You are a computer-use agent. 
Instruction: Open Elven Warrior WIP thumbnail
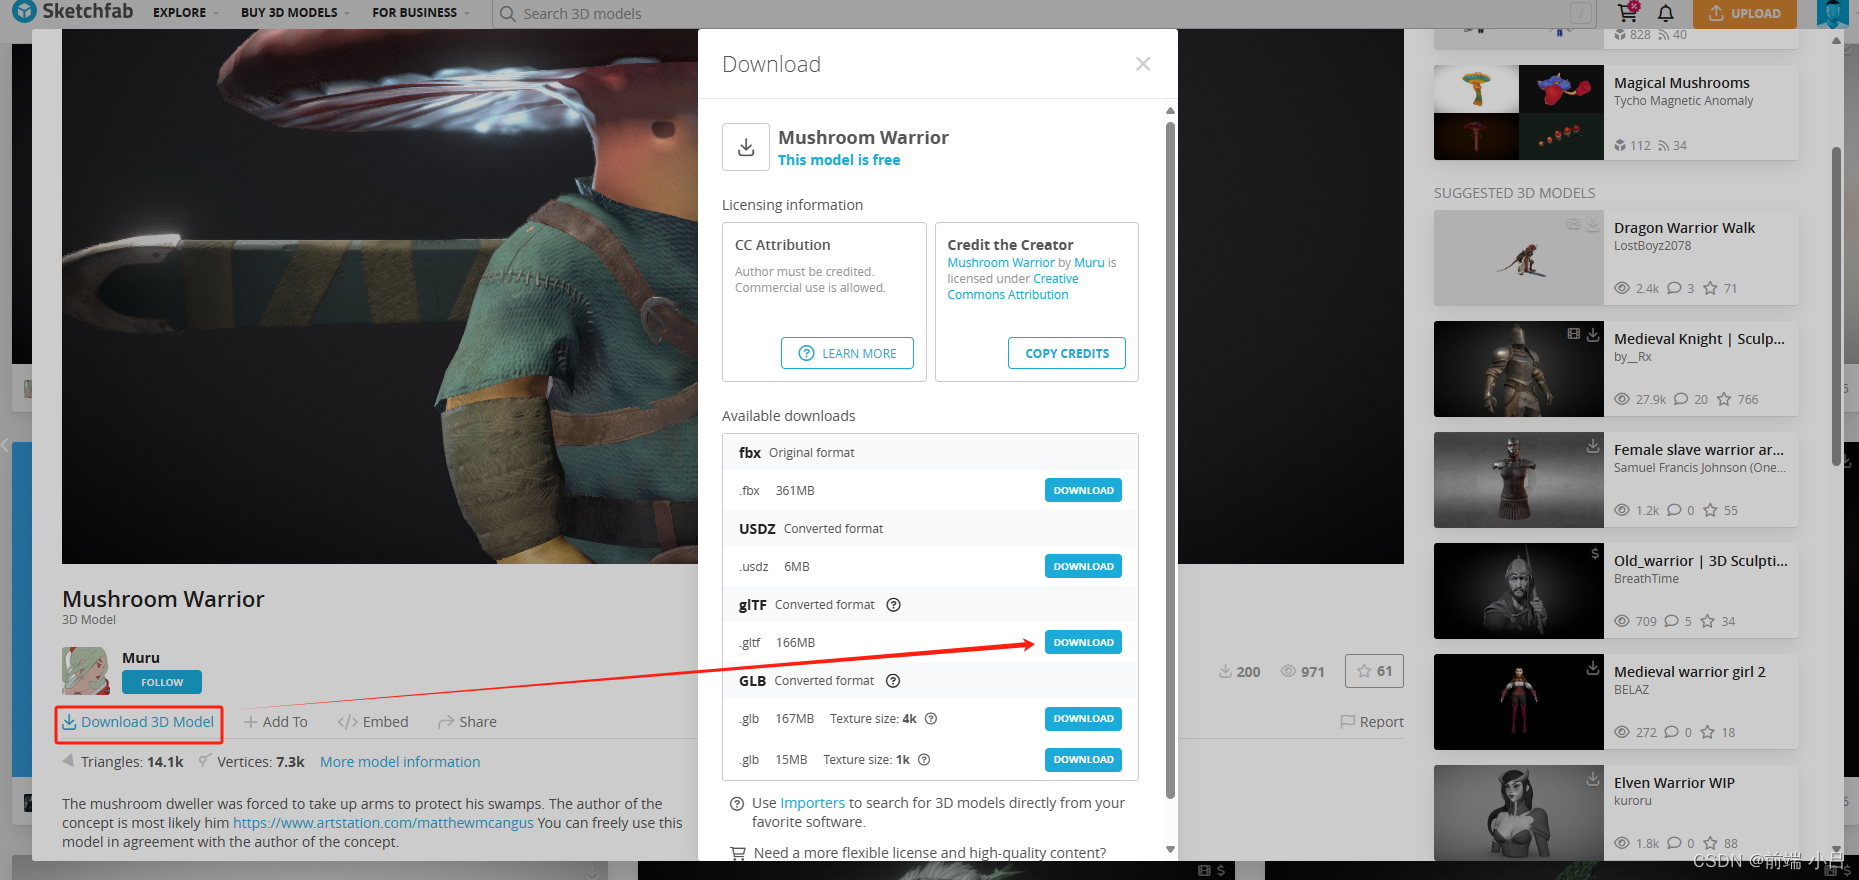pyautogui.click(x=1518, y=812)
